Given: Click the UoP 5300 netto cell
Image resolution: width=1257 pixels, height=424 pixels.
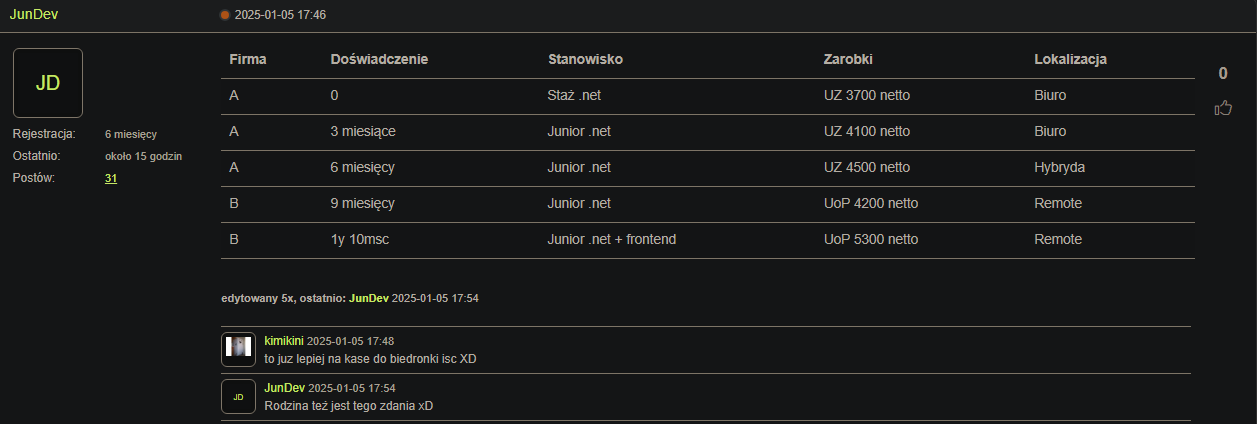Looking at the screenshot, I should 870,239.
